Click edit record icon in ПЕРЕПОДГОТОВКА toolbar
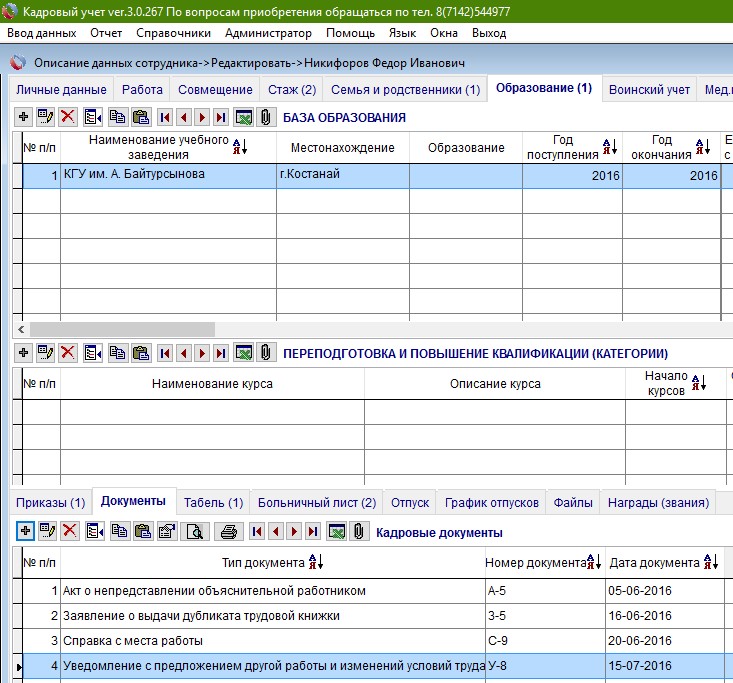Image resolution: width=733 pixels, height=683 pixels. pos(45,352)
